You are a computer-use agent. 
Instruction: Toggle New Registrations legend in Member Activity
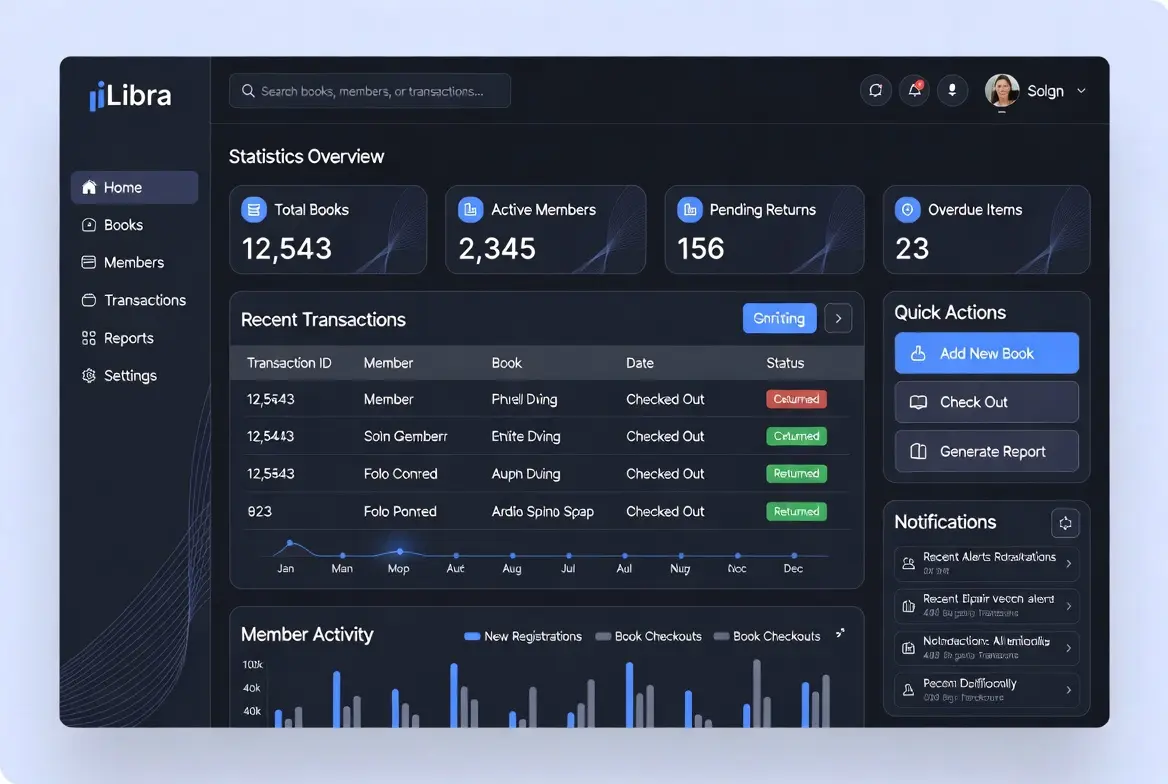523,636
